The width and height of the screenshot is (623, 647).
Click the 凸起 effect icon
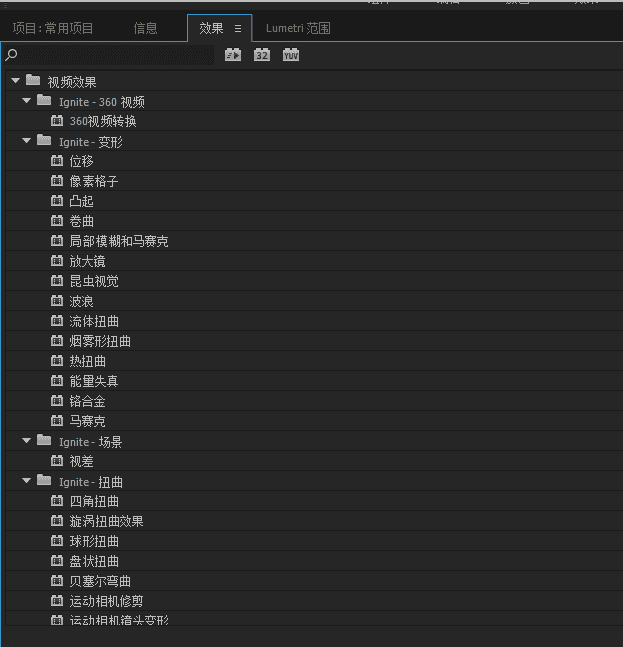pos(57,201)
